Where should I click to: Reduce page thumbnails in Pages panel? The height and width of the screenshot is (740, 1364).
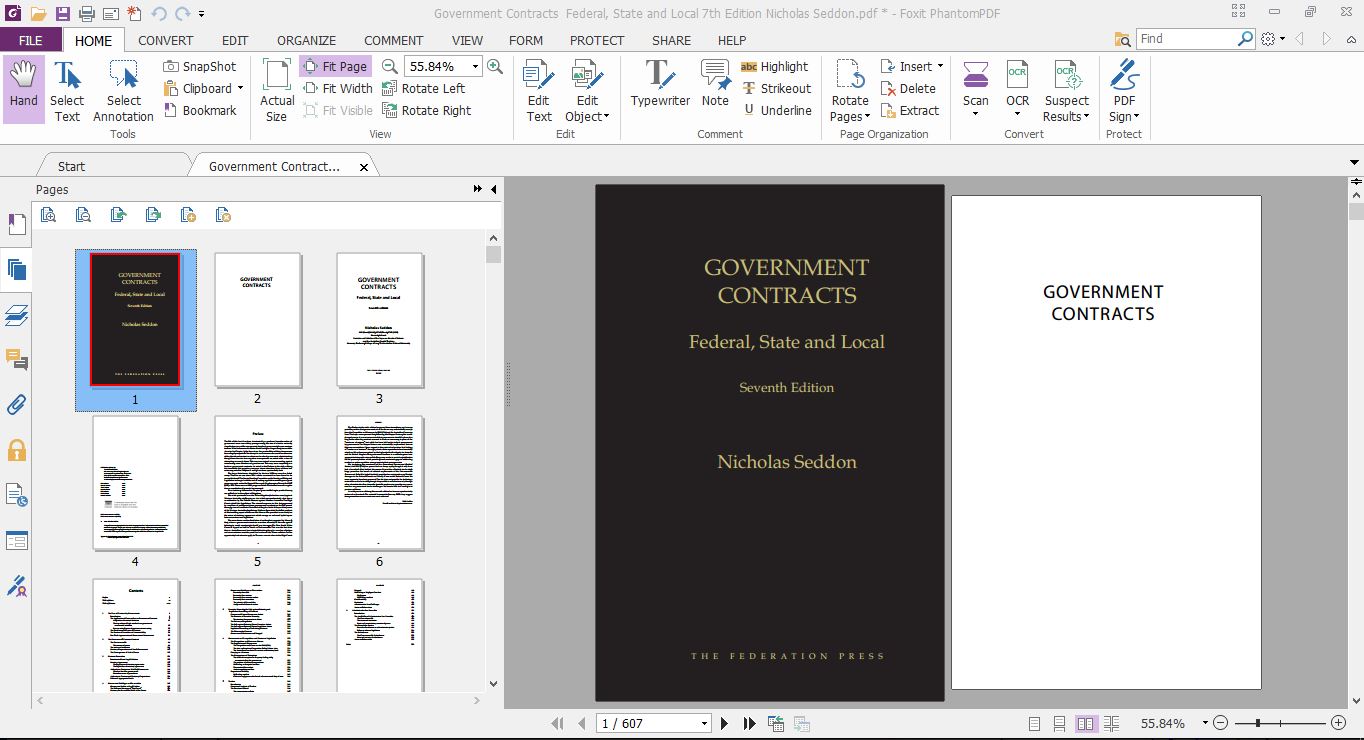tap(83, 214)
